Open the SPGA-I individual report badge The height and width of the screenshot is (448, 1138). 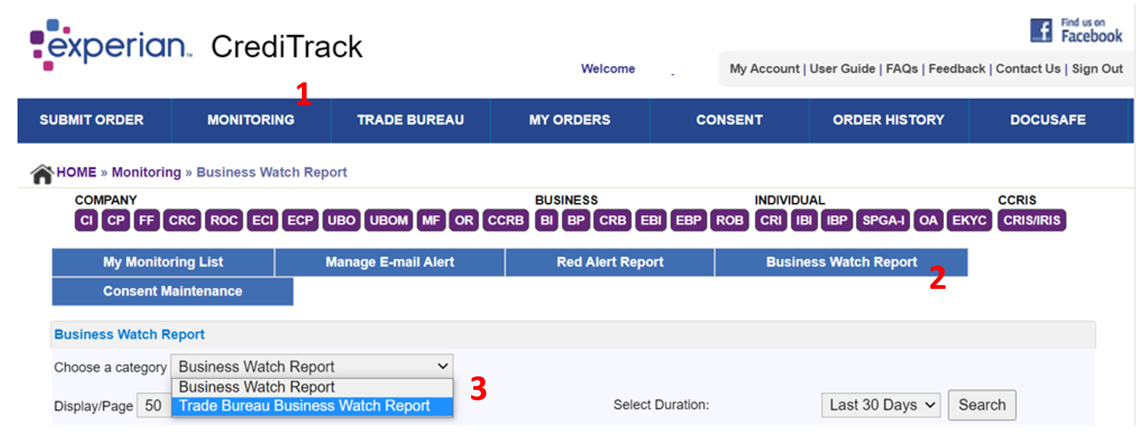[883, 220]
